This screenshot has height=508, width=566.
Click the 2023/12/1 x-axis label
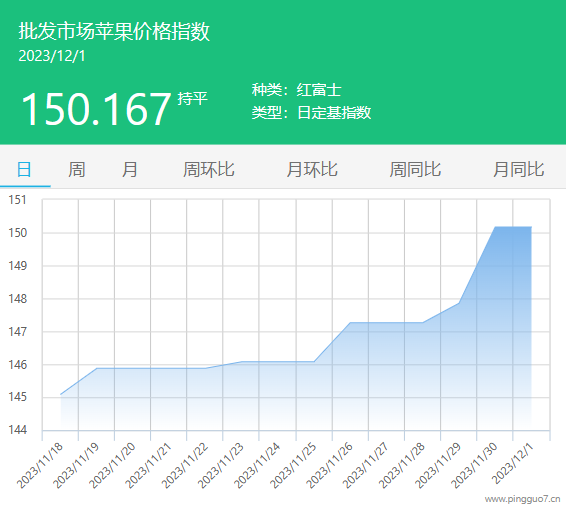click(512, 464)
